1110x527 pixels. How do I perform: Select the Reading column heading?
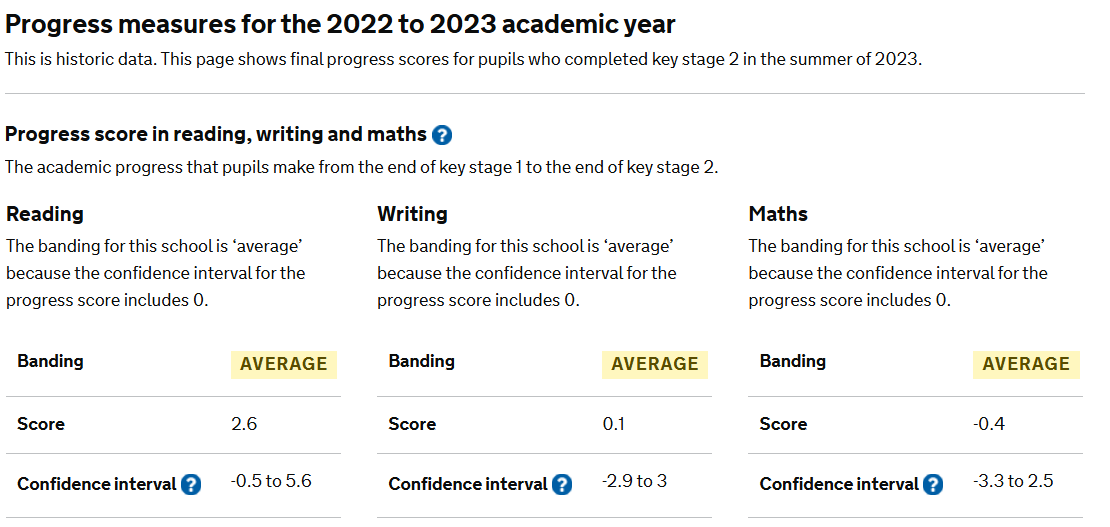[x=45, y=214]
